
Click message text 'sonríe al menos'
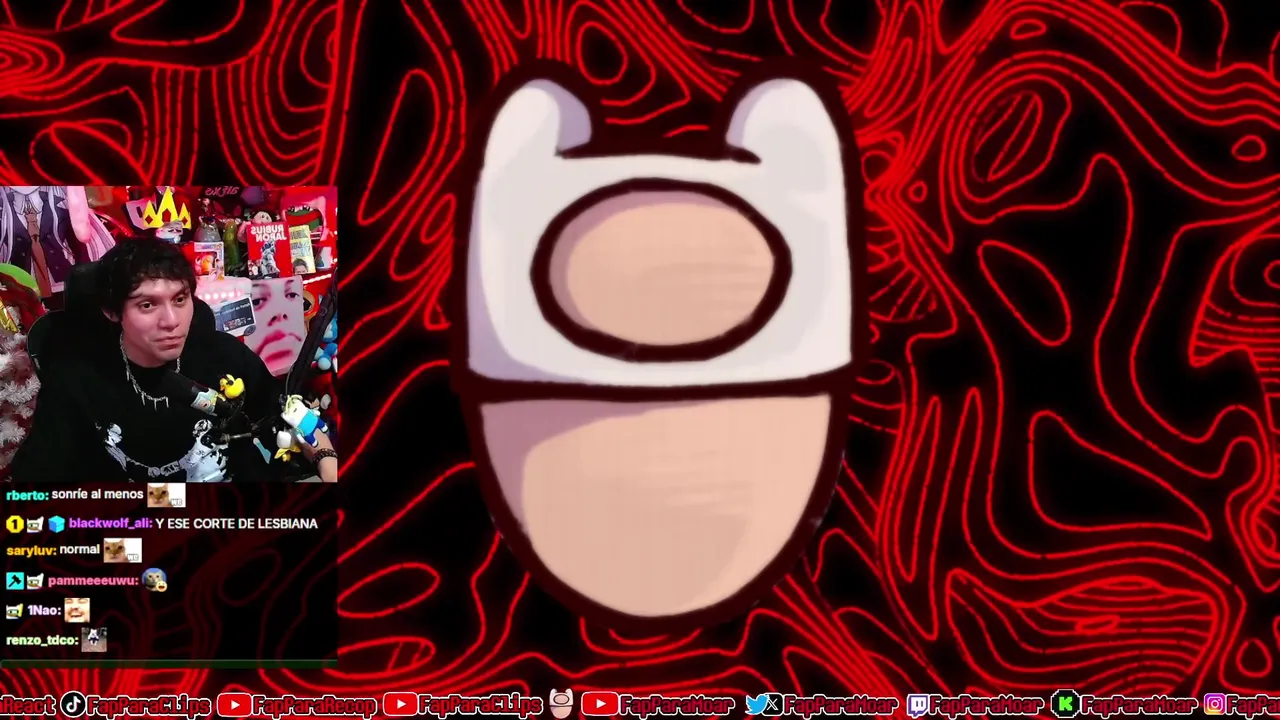coord(98,495)
